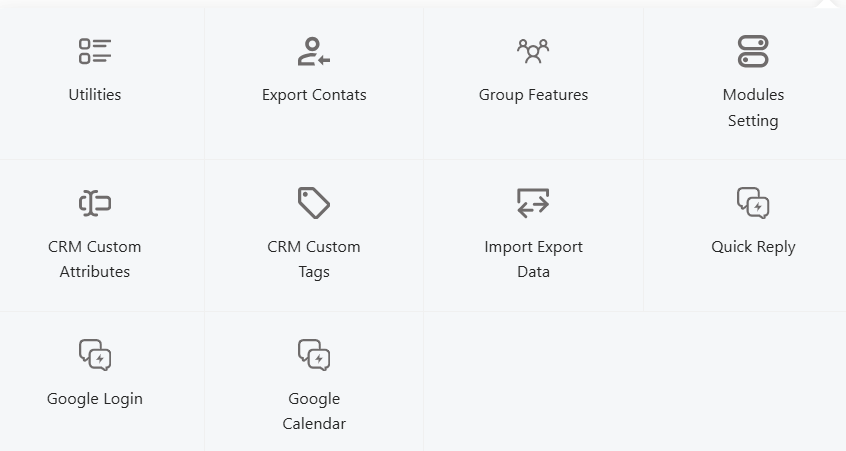Open the Utilities menu label
The height and width of the screenshot is (451, 846).
[x=95, y=94]
